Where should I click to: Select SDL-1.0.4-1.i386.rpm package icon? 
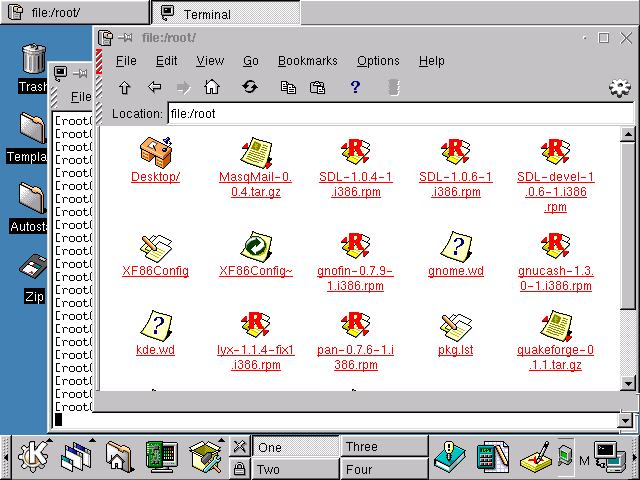click(x=356, y=152)
